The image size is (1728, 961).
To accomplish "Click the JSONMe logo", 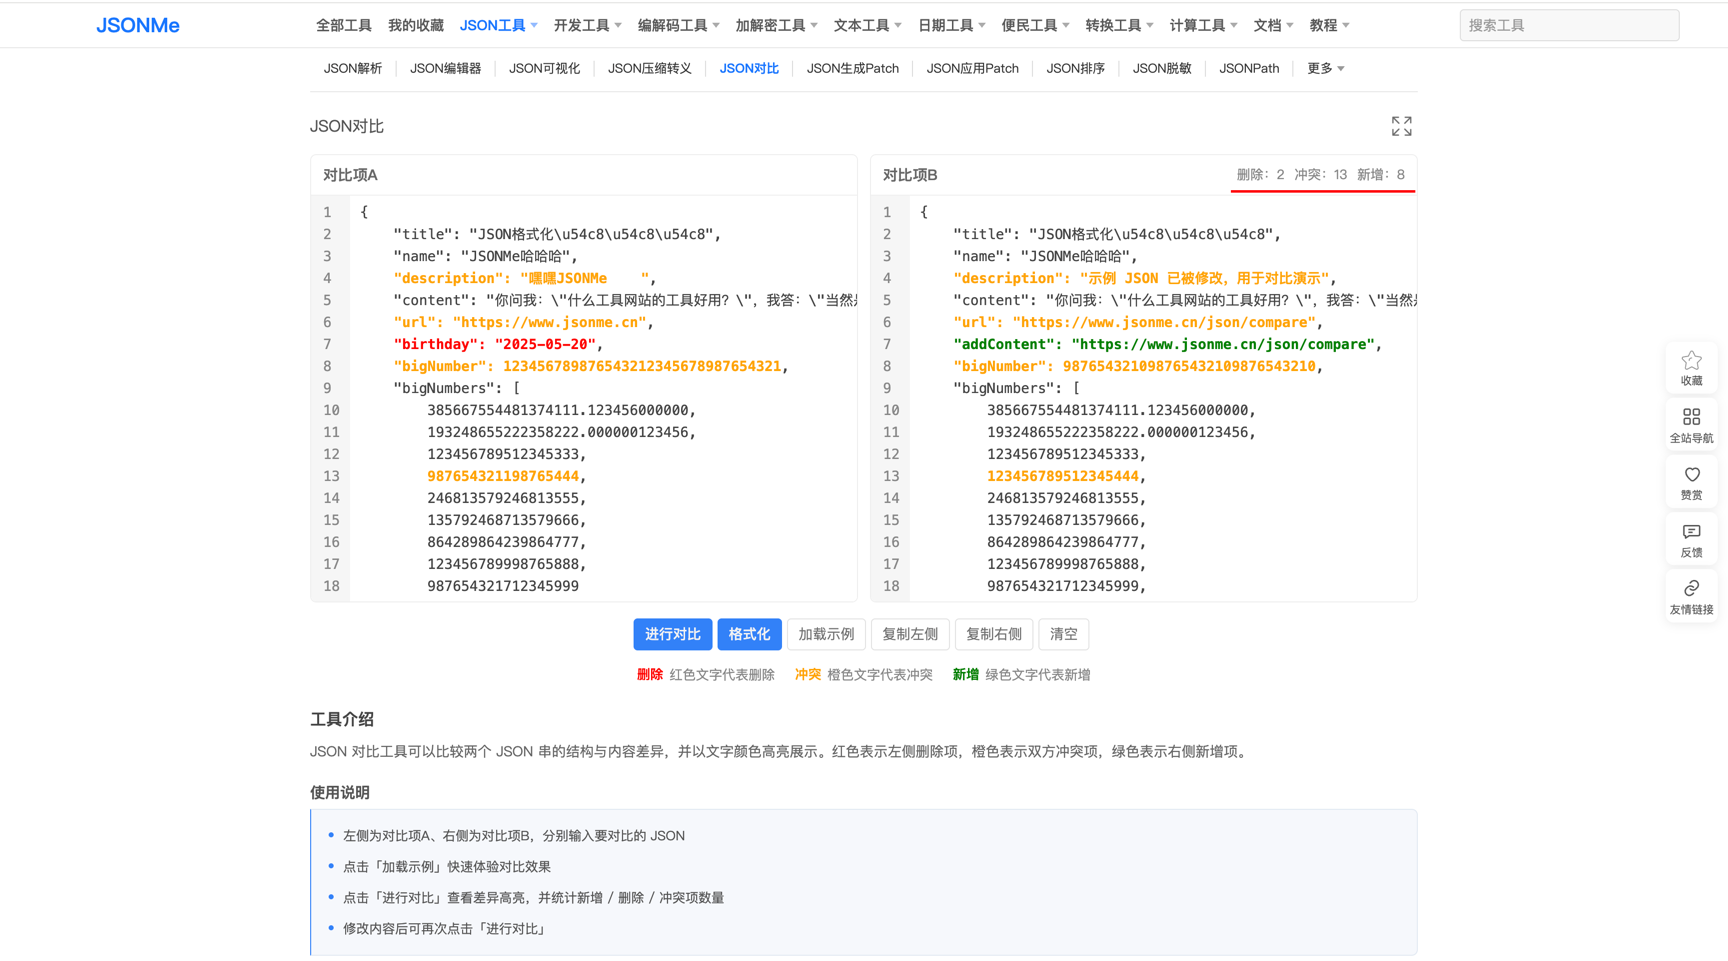I will point(138,25).
